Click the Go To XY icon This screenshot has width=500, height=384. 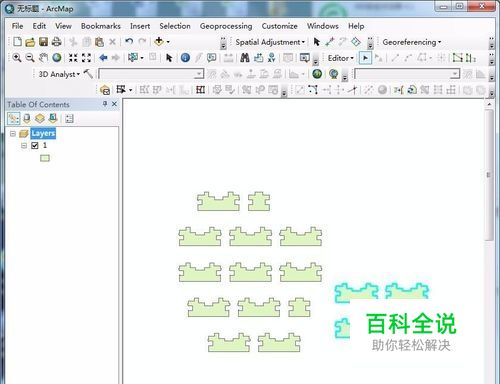[x=272, y=58]
